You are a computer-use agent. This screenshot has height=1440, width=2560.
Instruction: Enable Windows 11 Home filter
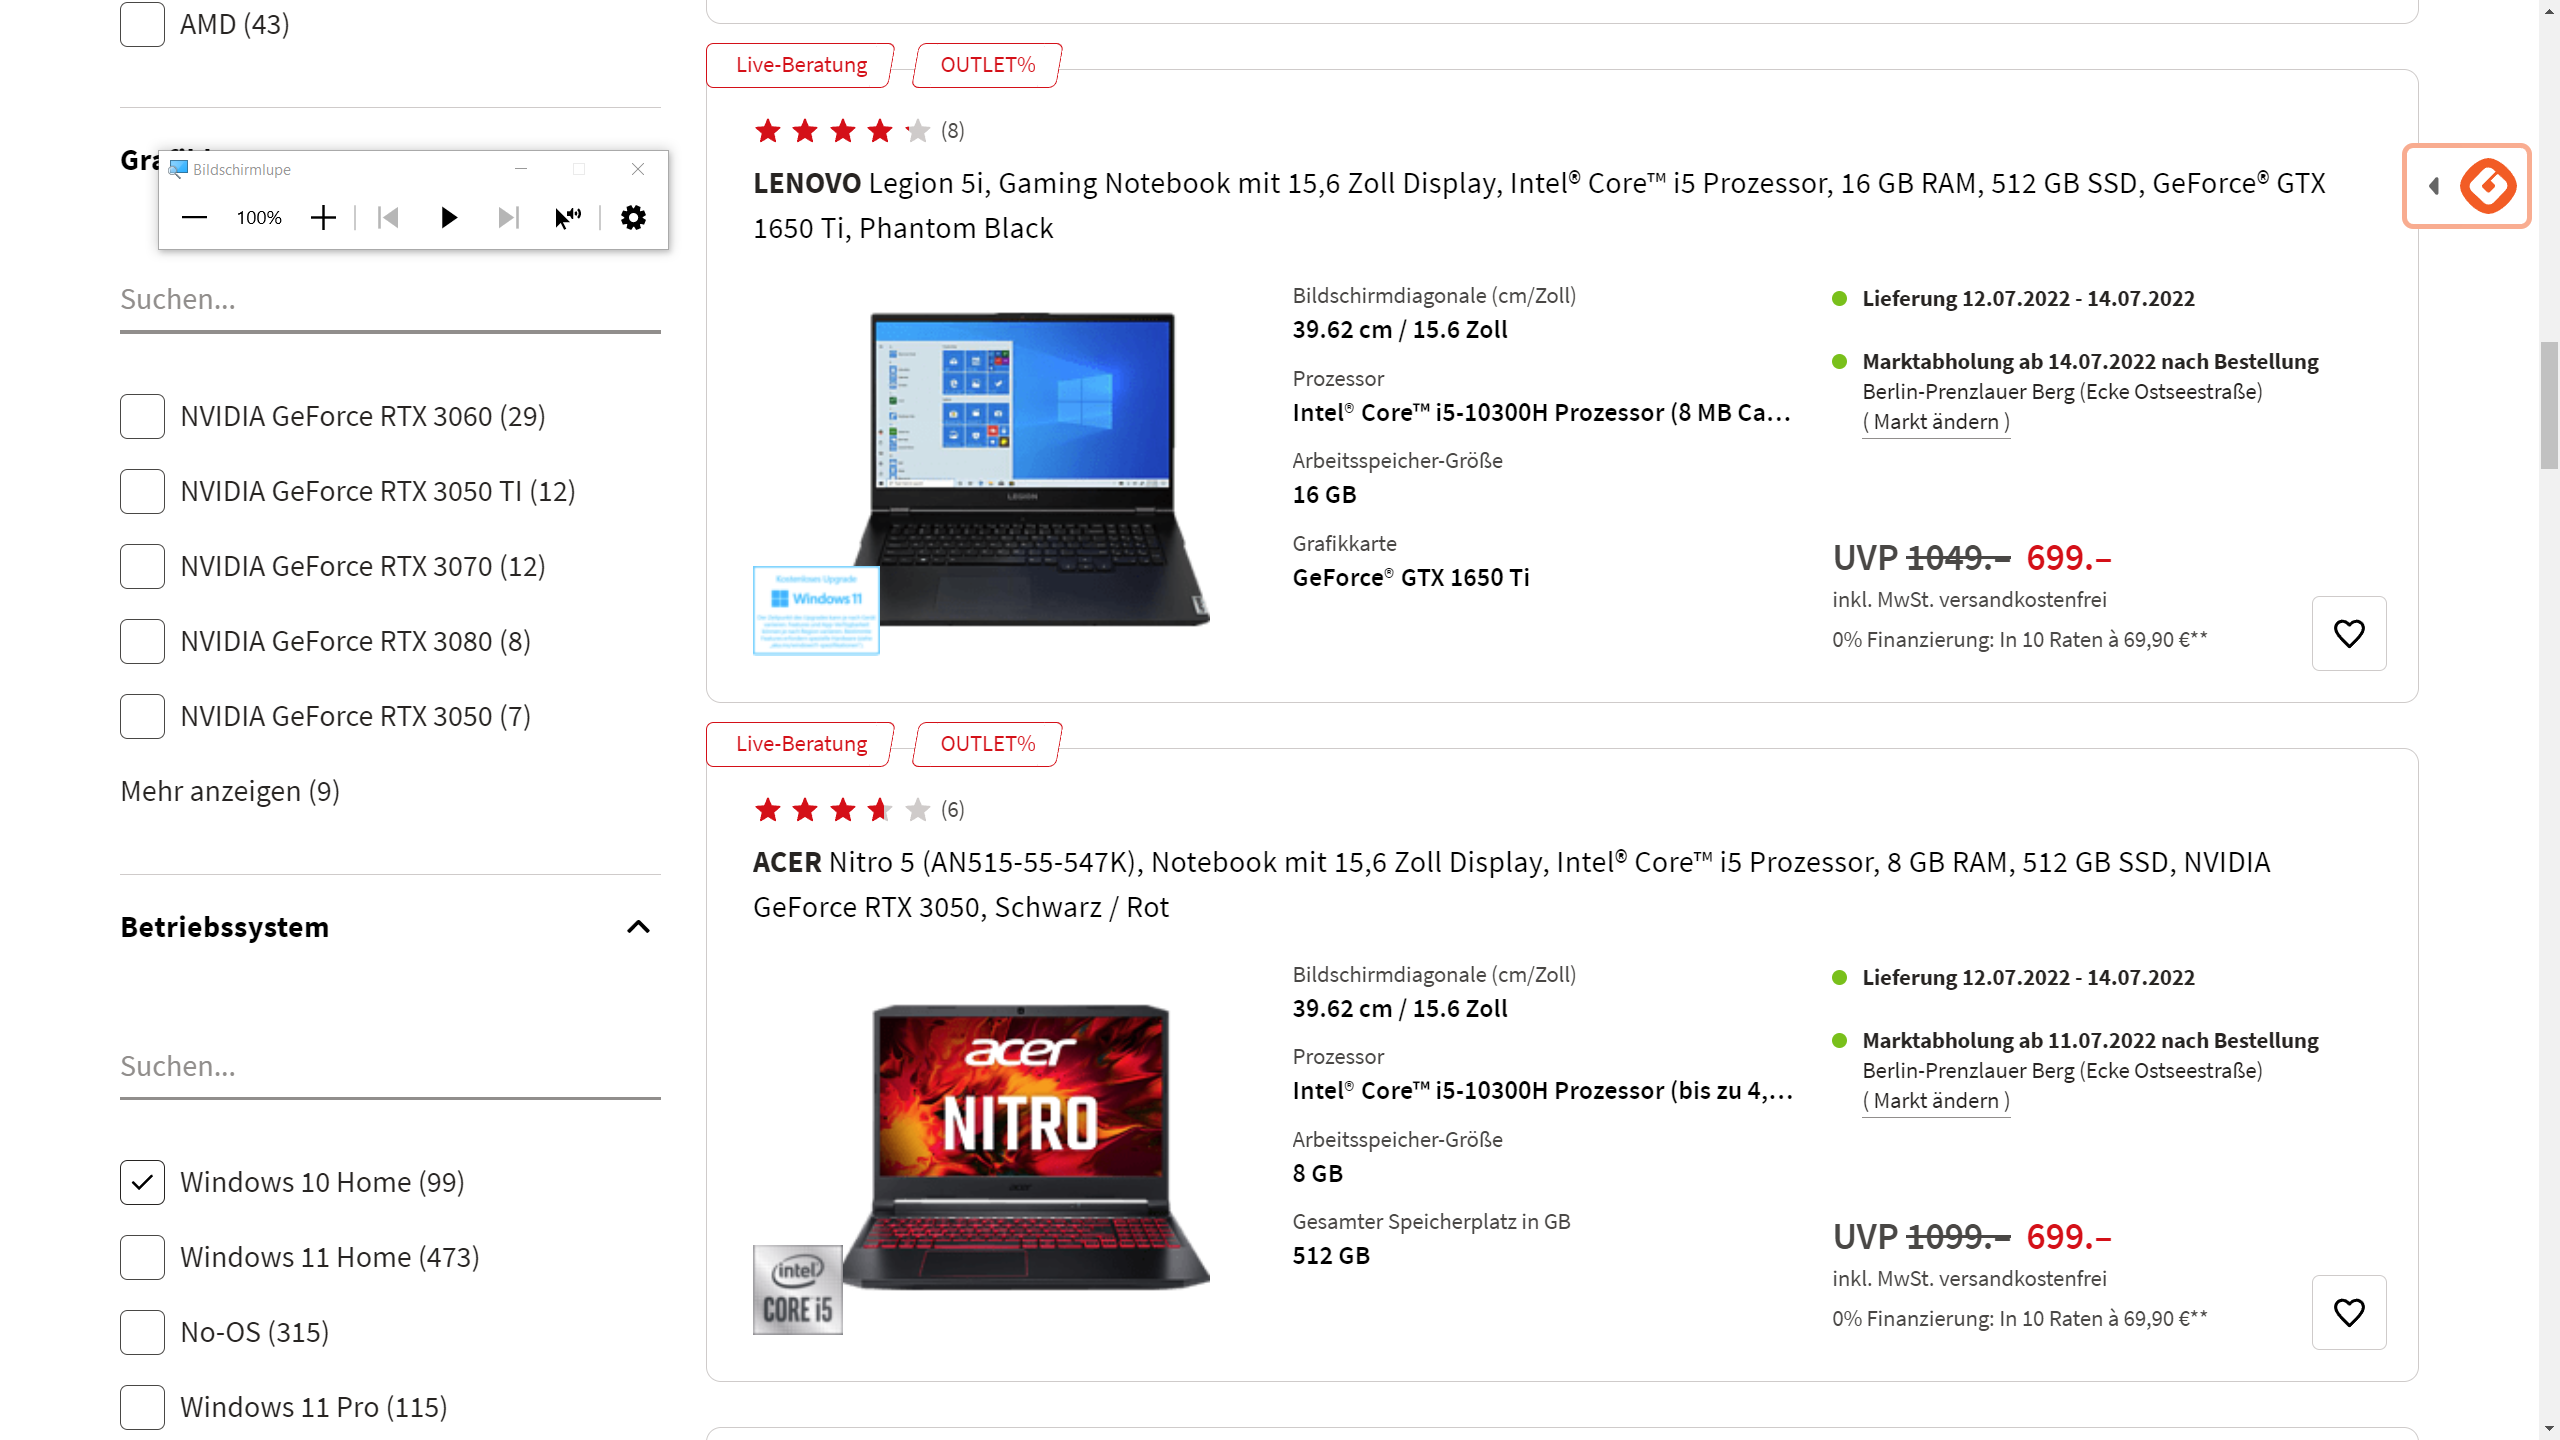pos(142,1257)
